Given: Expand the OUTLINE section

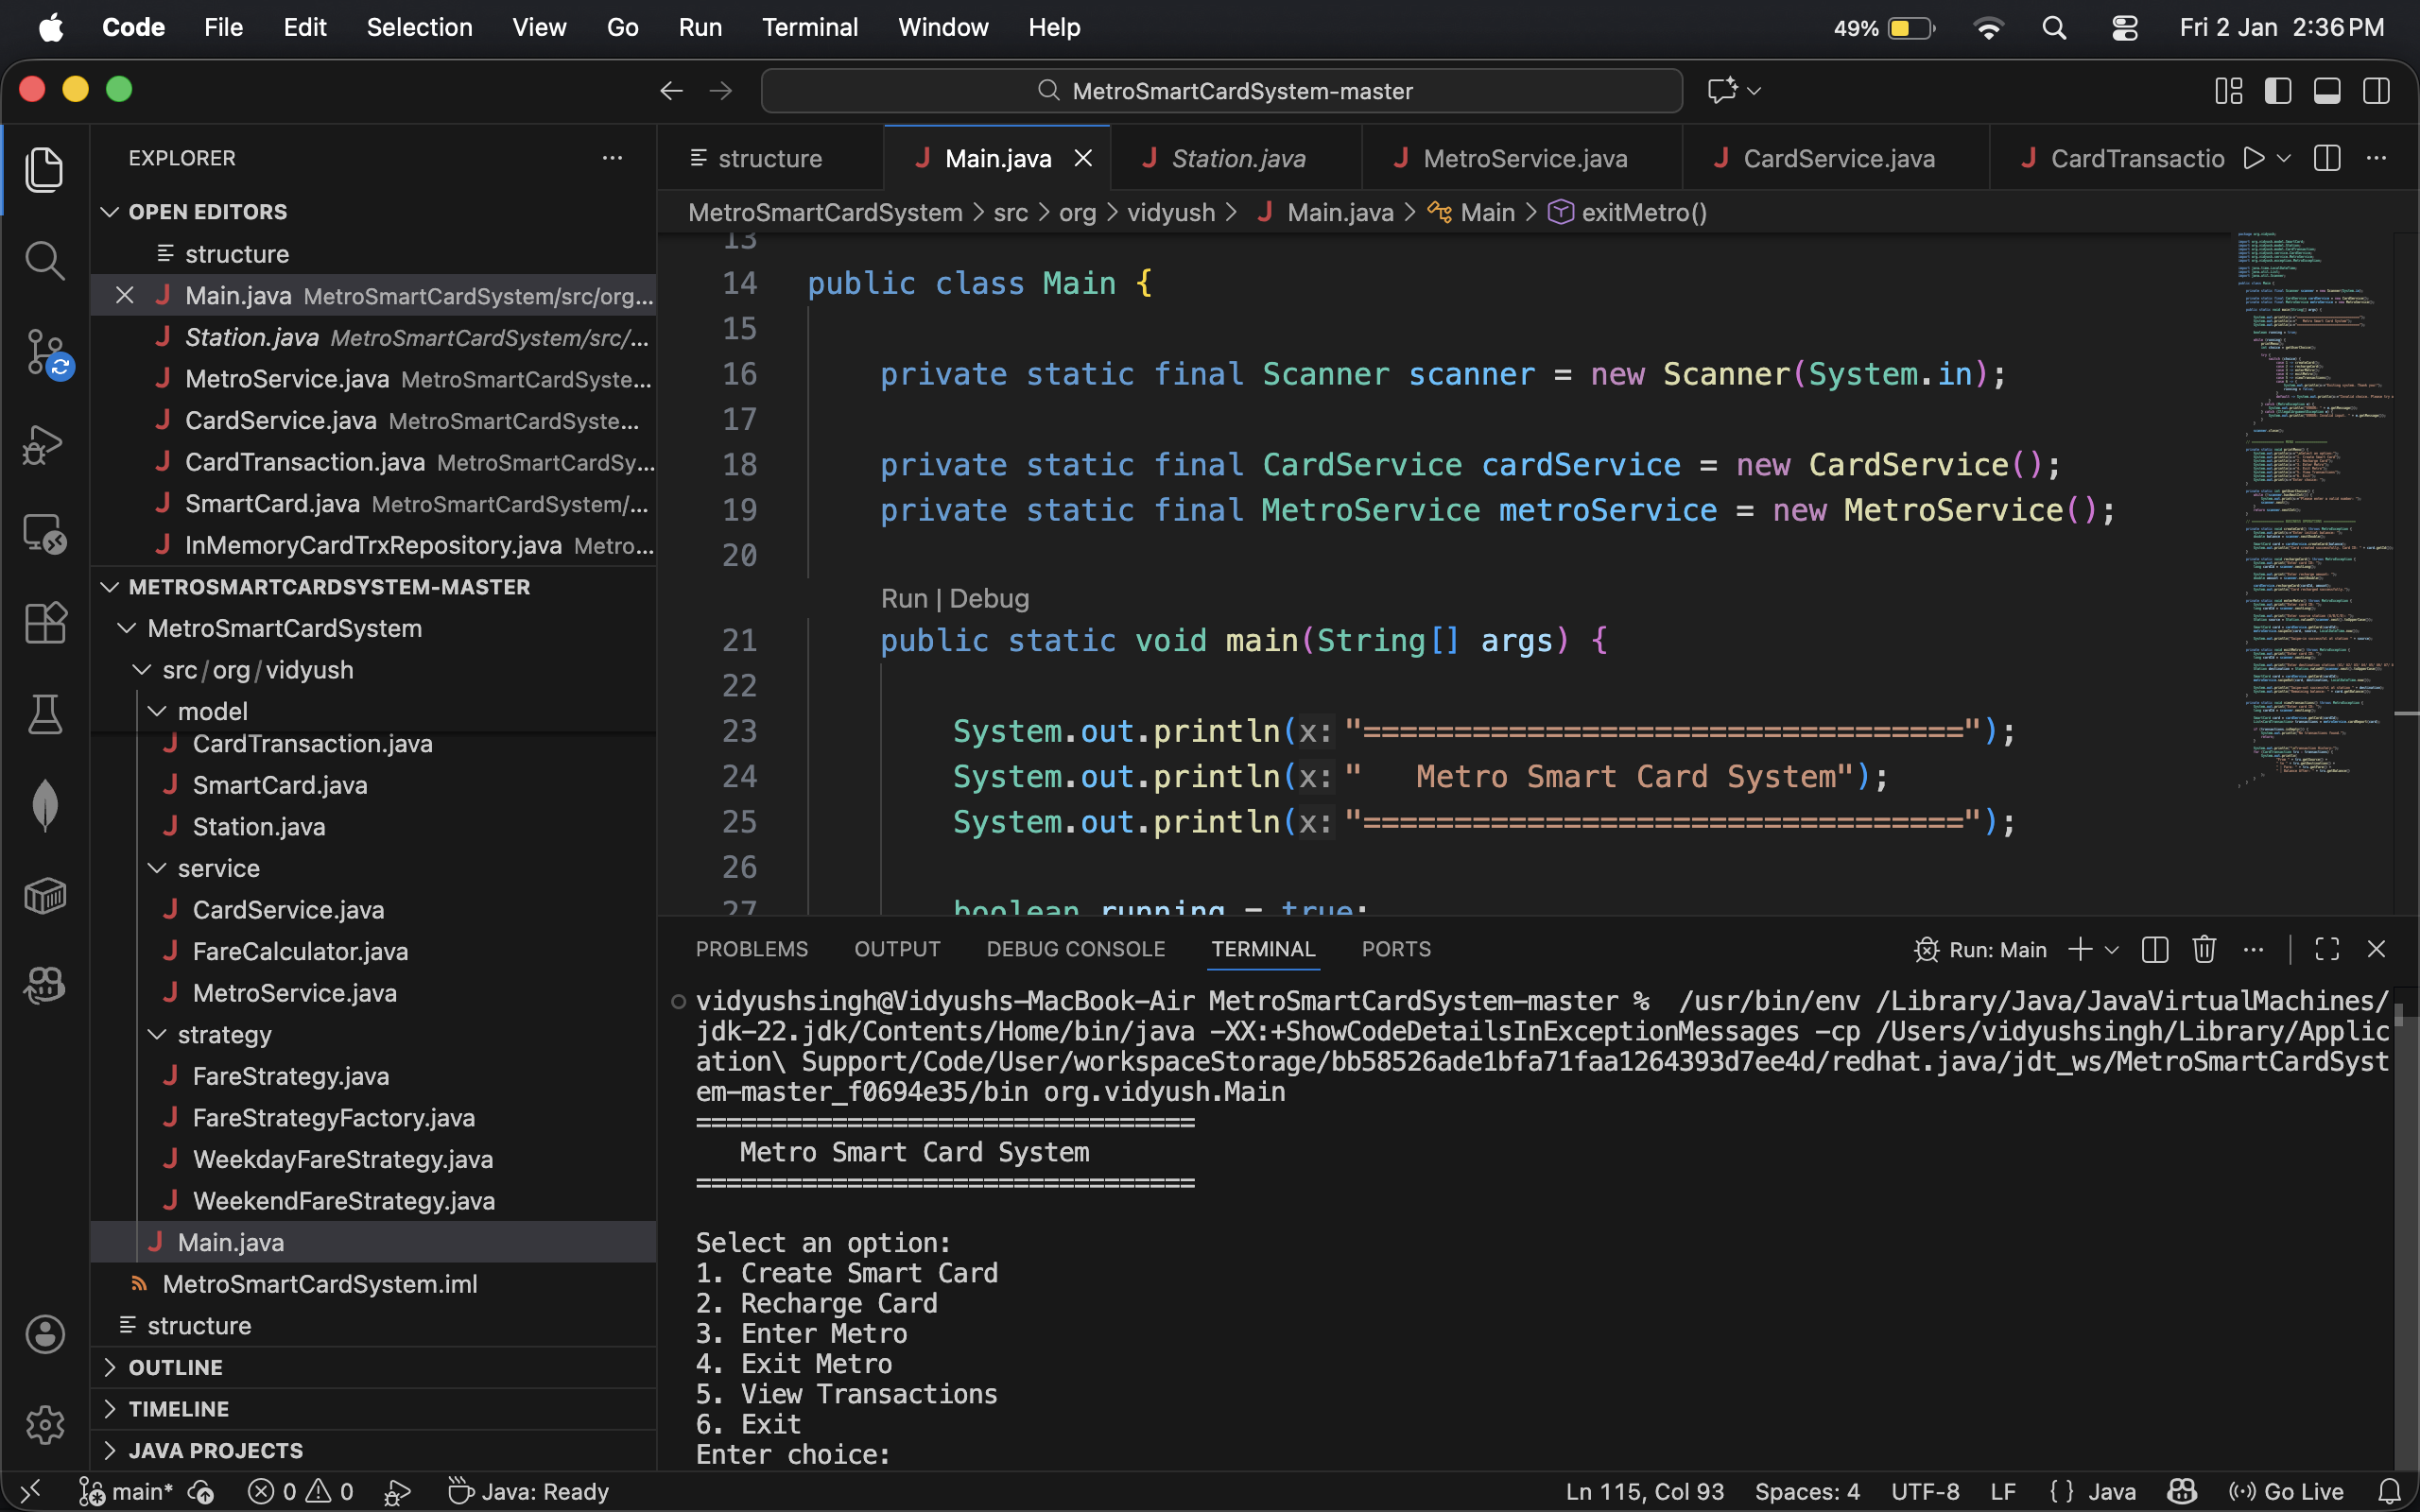Looking at the screenshot, I should pyautogui.click(x=175, y=1367).
